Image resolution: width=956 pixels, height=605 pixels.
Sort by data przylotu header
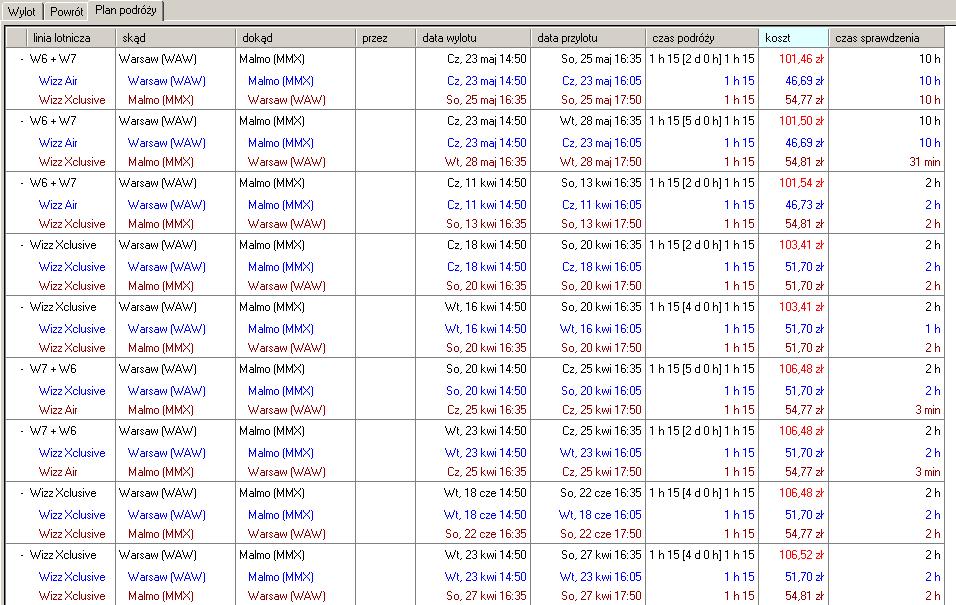(588, 38)
